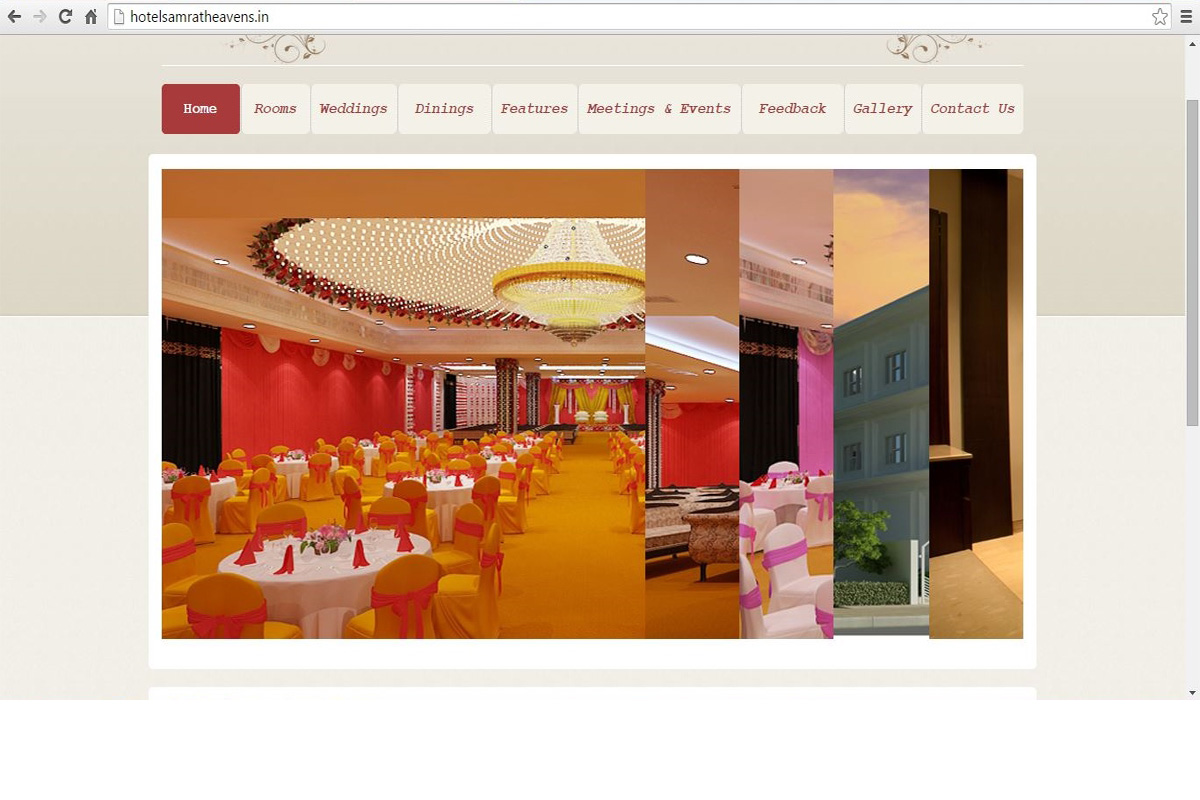Screen dimensions: 1200x800
Task: Click the scrollbar down arrow
Action: click(x=1192, y=692)
